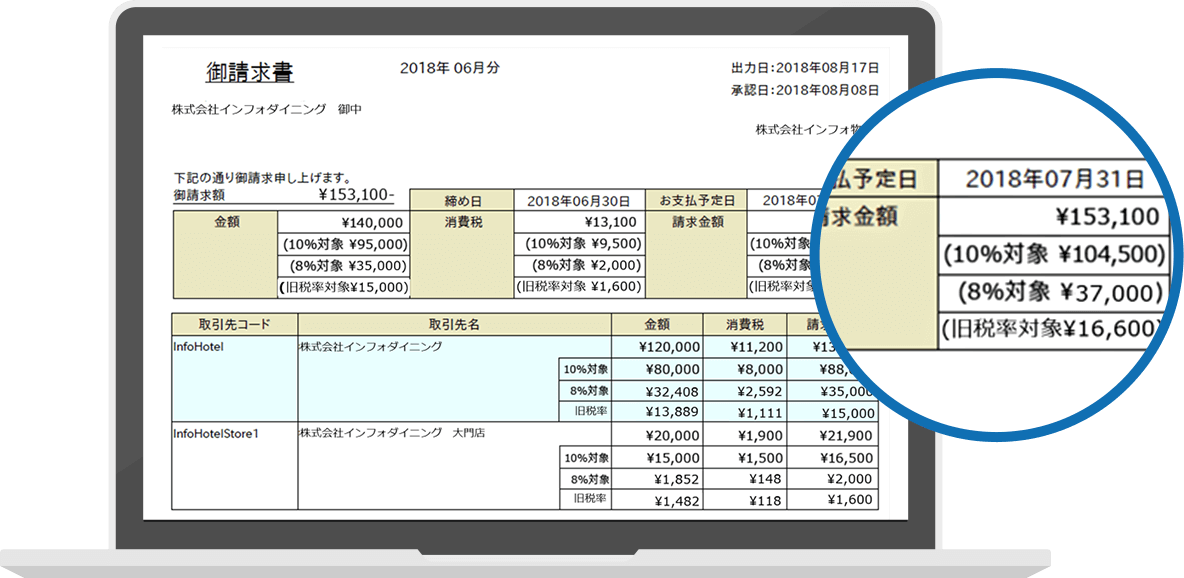
Task: Click the 取引先名 column header
Action: 454,324
